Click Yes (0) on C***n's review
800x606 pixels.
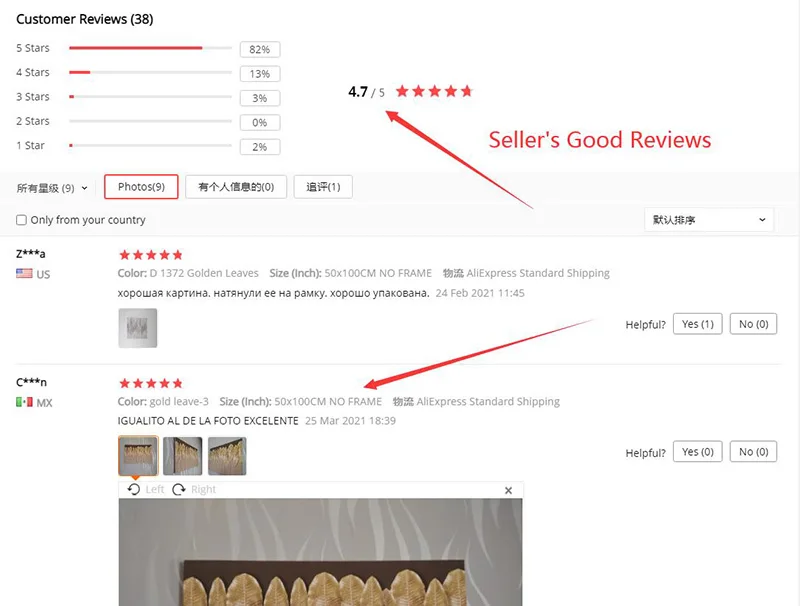point(697,451)
